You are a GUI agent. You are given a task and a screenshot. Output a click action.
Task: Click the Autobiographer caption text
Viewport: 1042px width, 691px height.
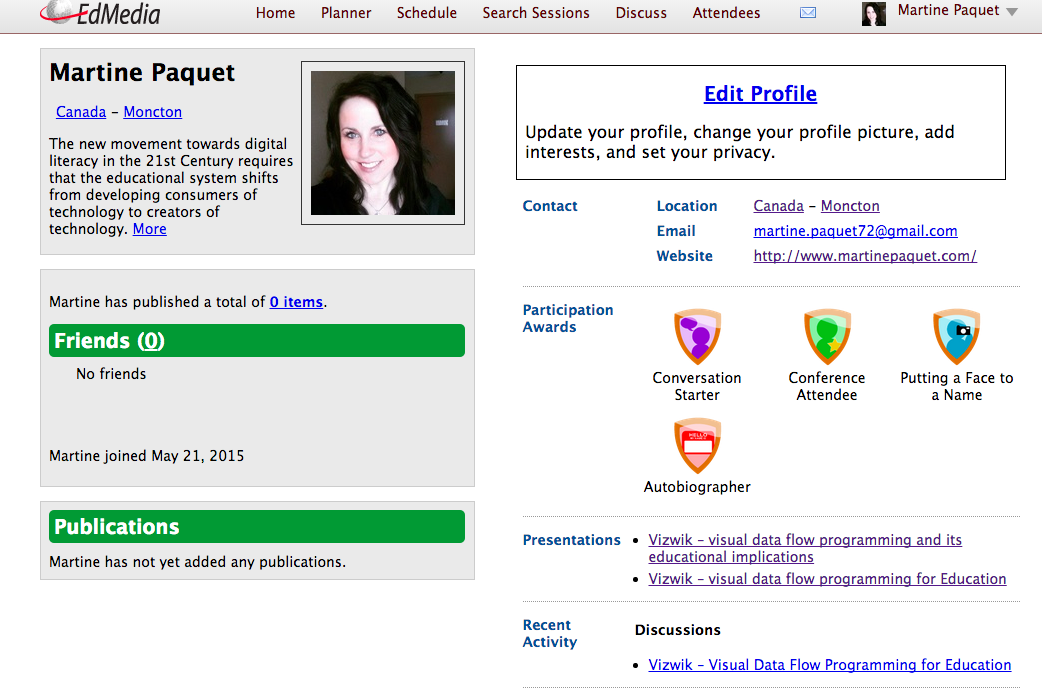pos(697,487)
